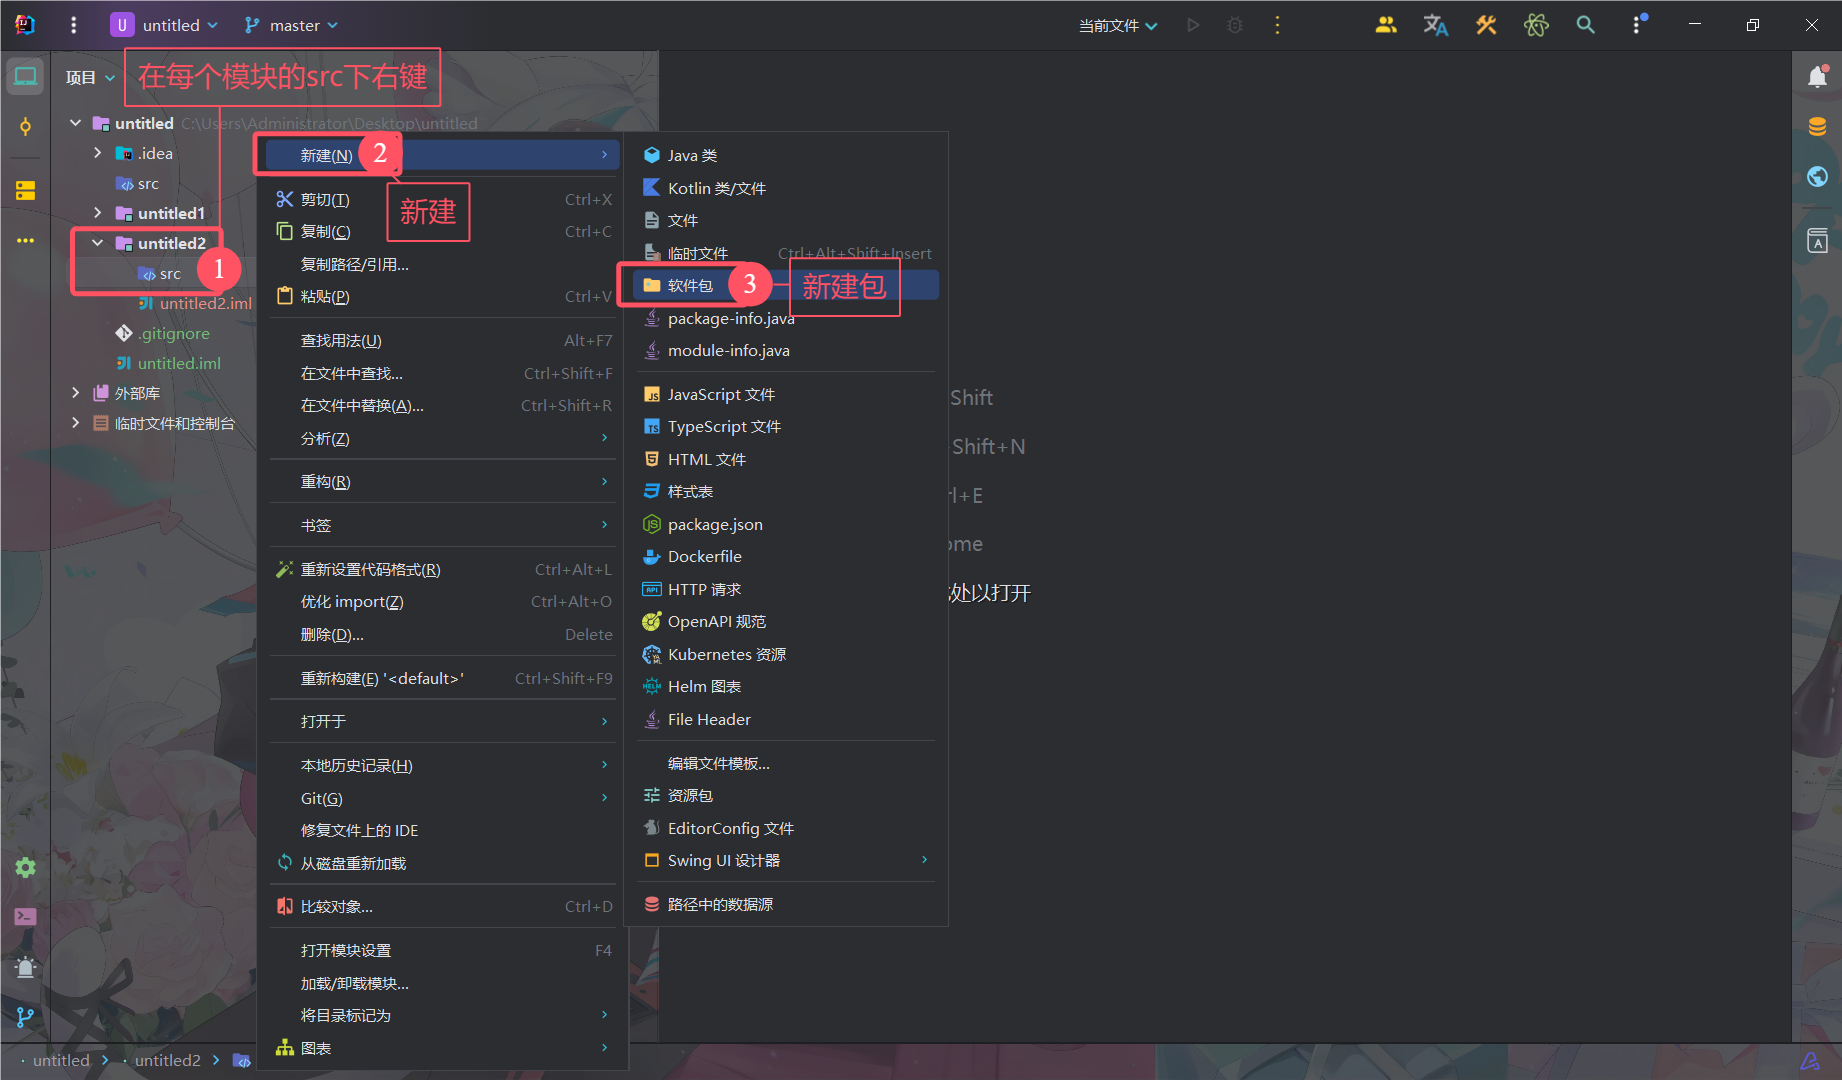Collapse the untitled2 module node
Screen dimensions: 1842x1080
(97, 243)
